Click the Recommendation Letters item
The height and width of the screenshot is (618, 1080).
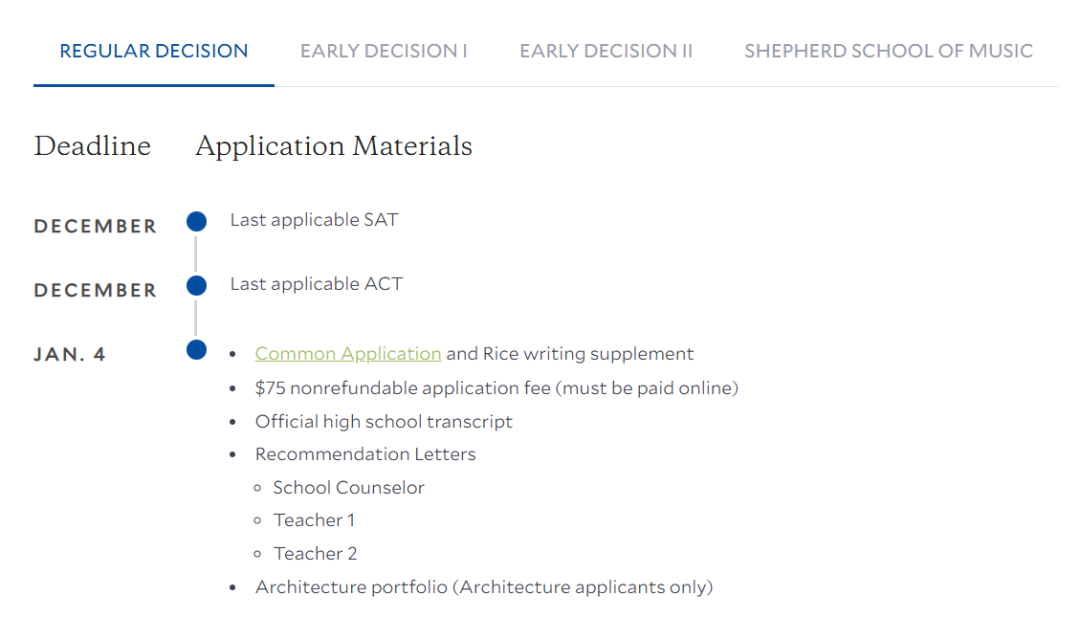365,454
